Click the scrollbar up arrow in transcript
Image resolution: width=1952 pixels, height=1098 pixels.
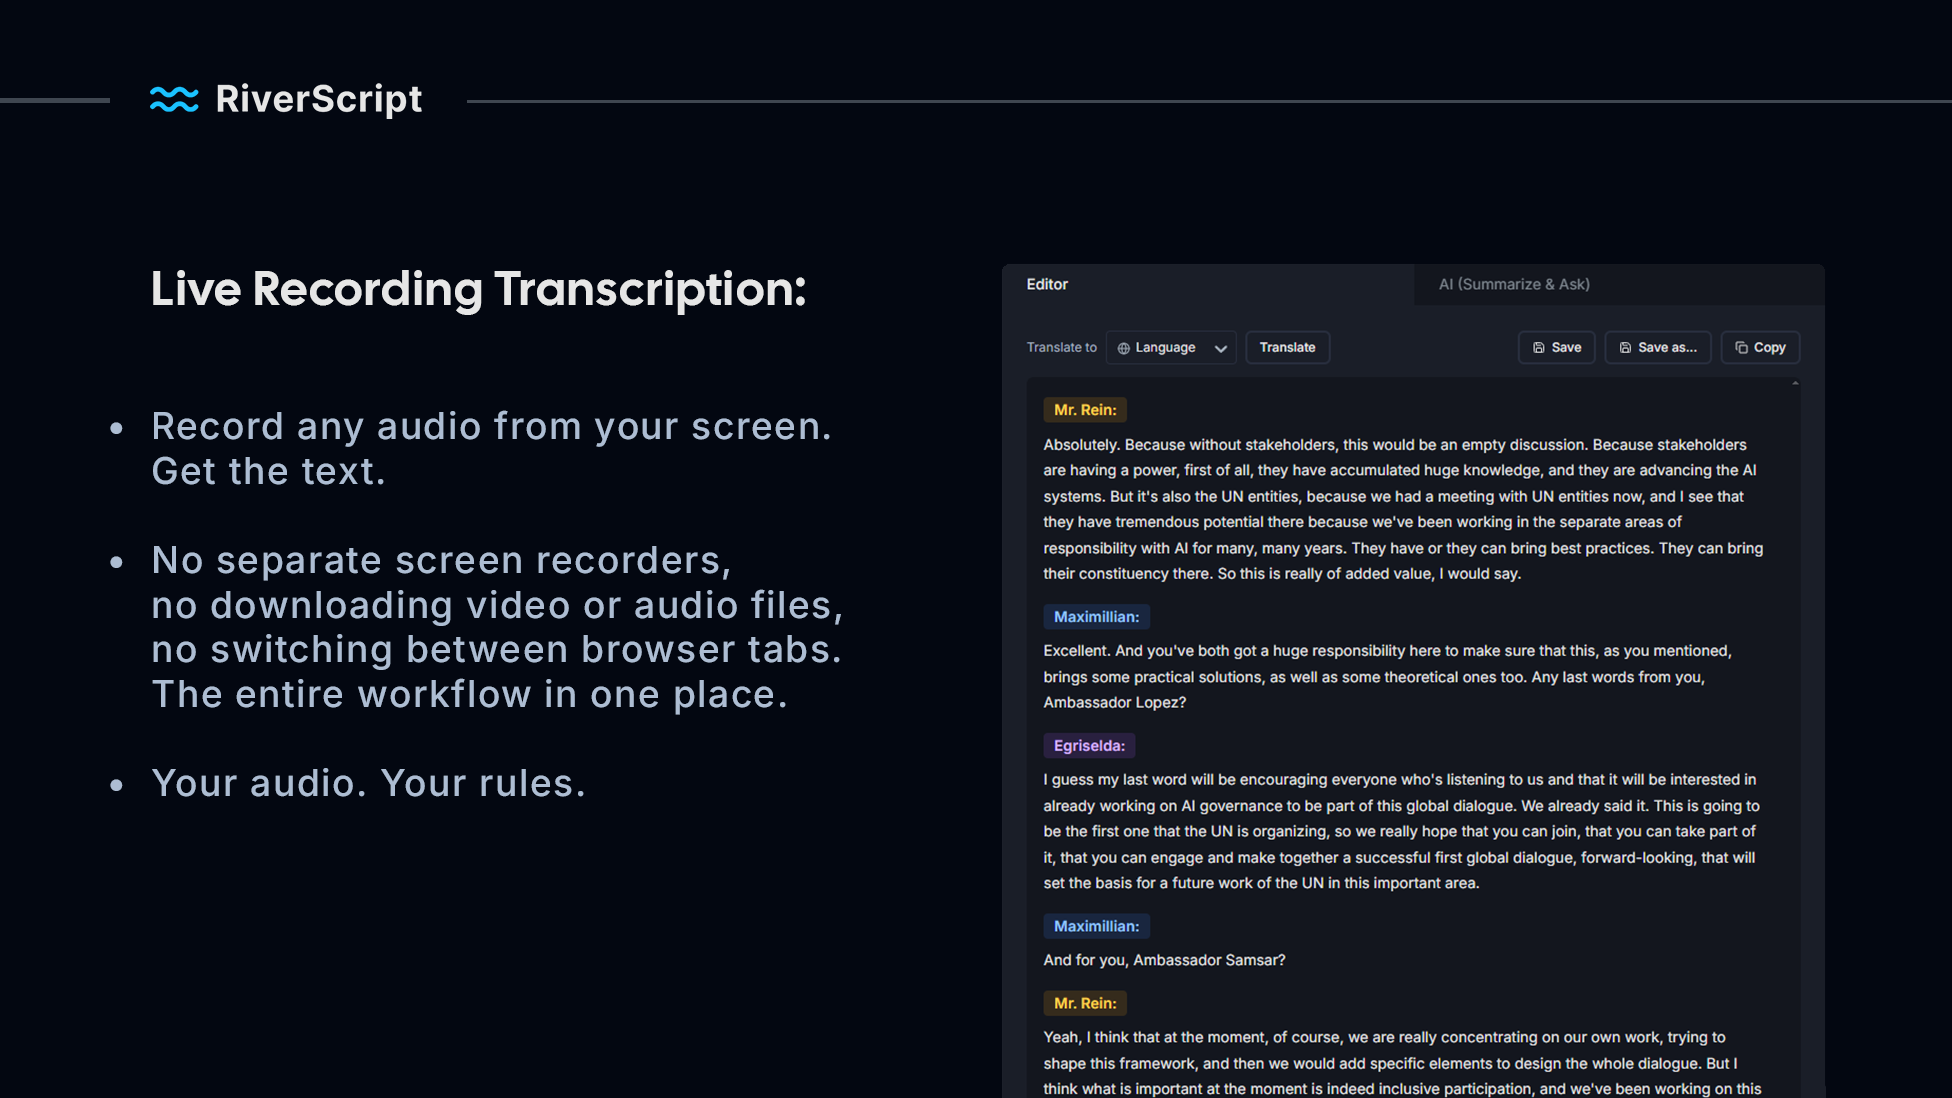tap(1795, 384)
